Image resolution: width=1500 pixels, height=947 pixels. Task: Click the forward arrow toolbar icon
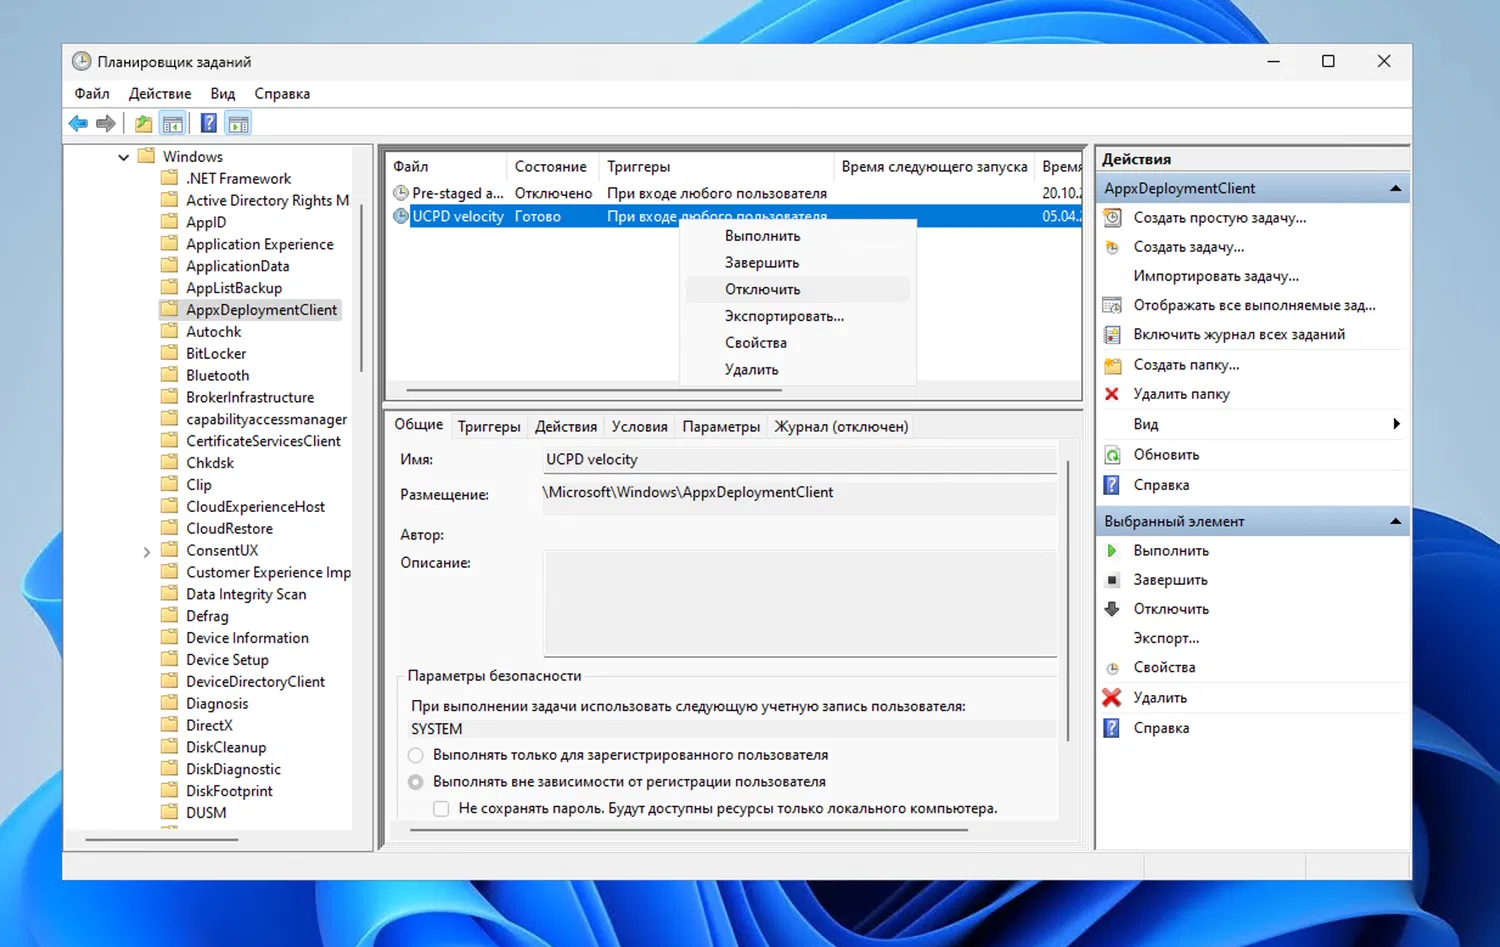pos(106,124)
